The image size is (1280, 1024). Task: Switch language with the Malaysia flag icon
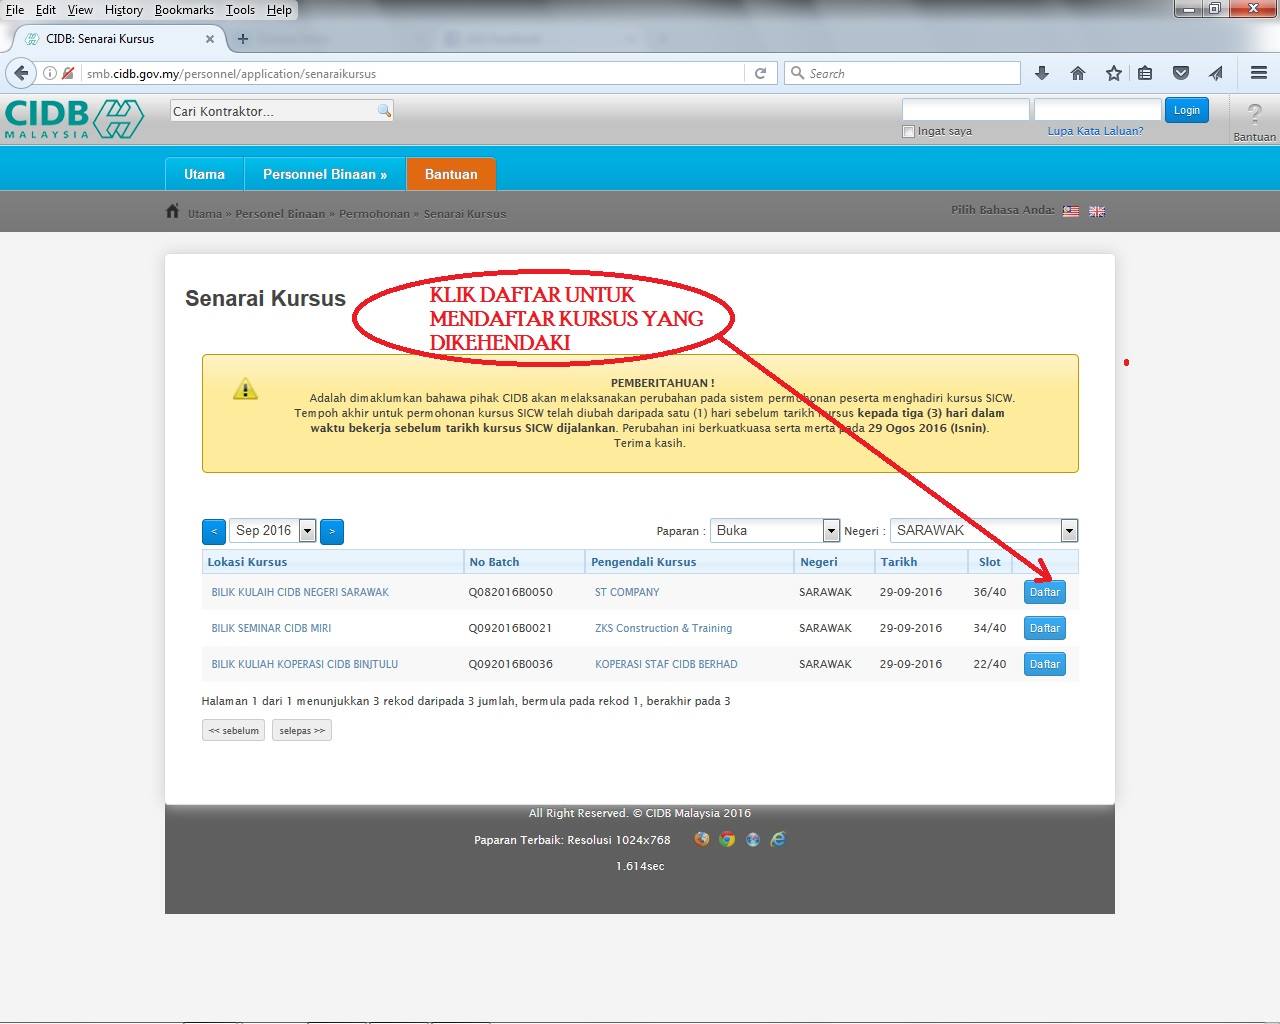[x=1071, y=211]
